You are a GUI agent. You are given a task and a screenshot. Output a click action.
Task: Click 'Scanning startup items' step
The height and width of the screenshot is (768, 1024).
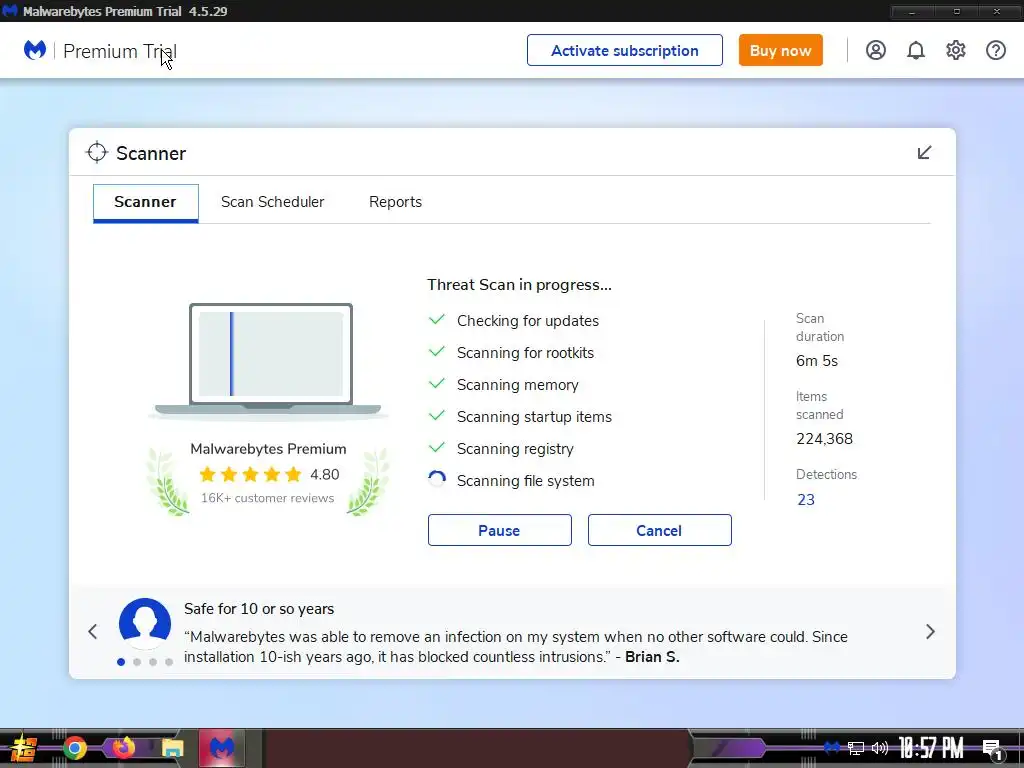pyautogui.click(x=534, y=417)
